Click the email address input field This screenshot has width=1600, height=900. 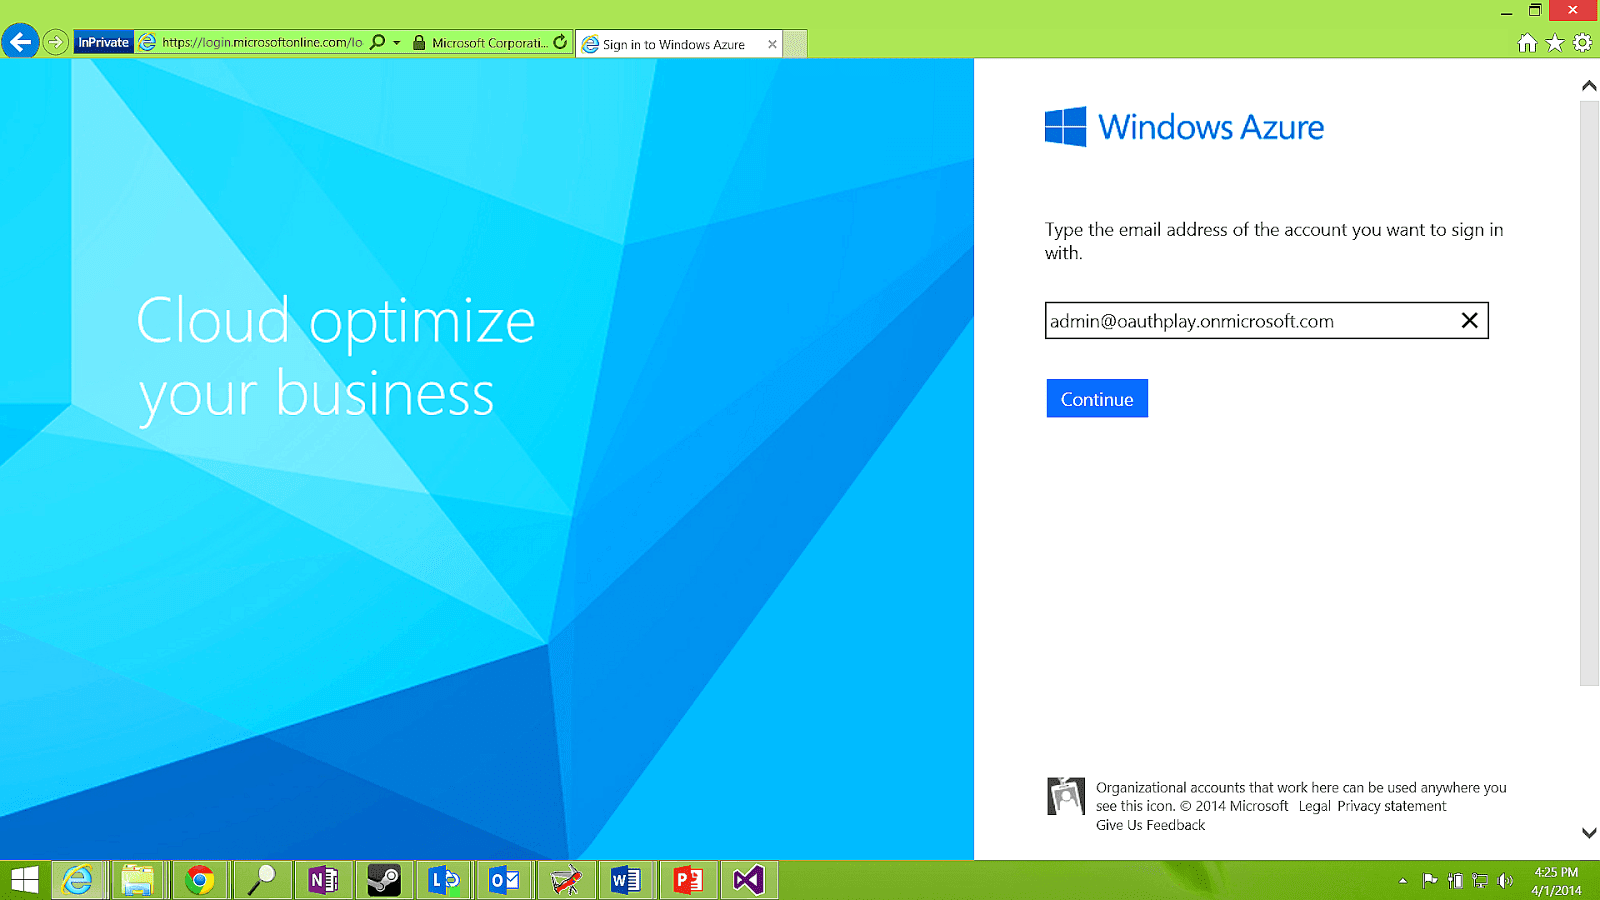point(1266,320)
